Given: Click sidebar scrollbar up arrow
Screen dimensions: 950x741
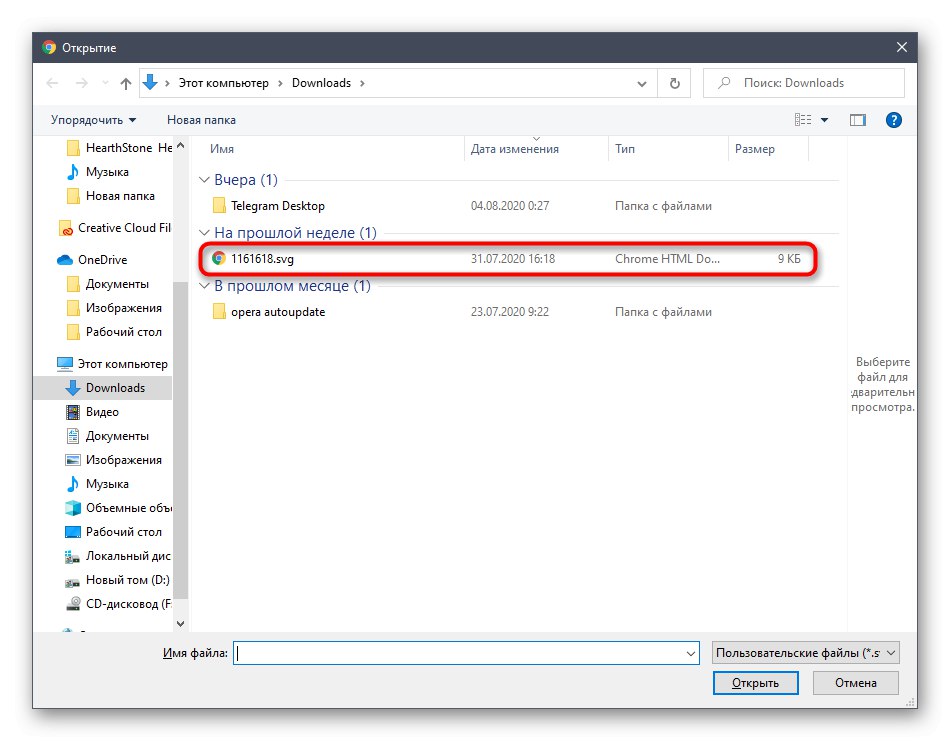Looking at the screenshot, I should point(181,145).
